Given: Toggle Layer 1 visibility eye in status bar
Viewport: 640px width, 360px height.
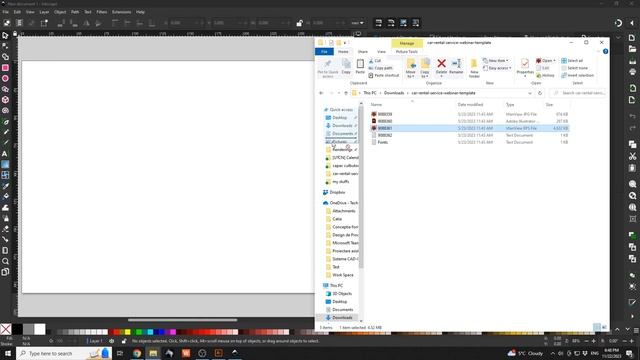Looking at the screenshot, I should pyautogui.click(x=111, y=341).
